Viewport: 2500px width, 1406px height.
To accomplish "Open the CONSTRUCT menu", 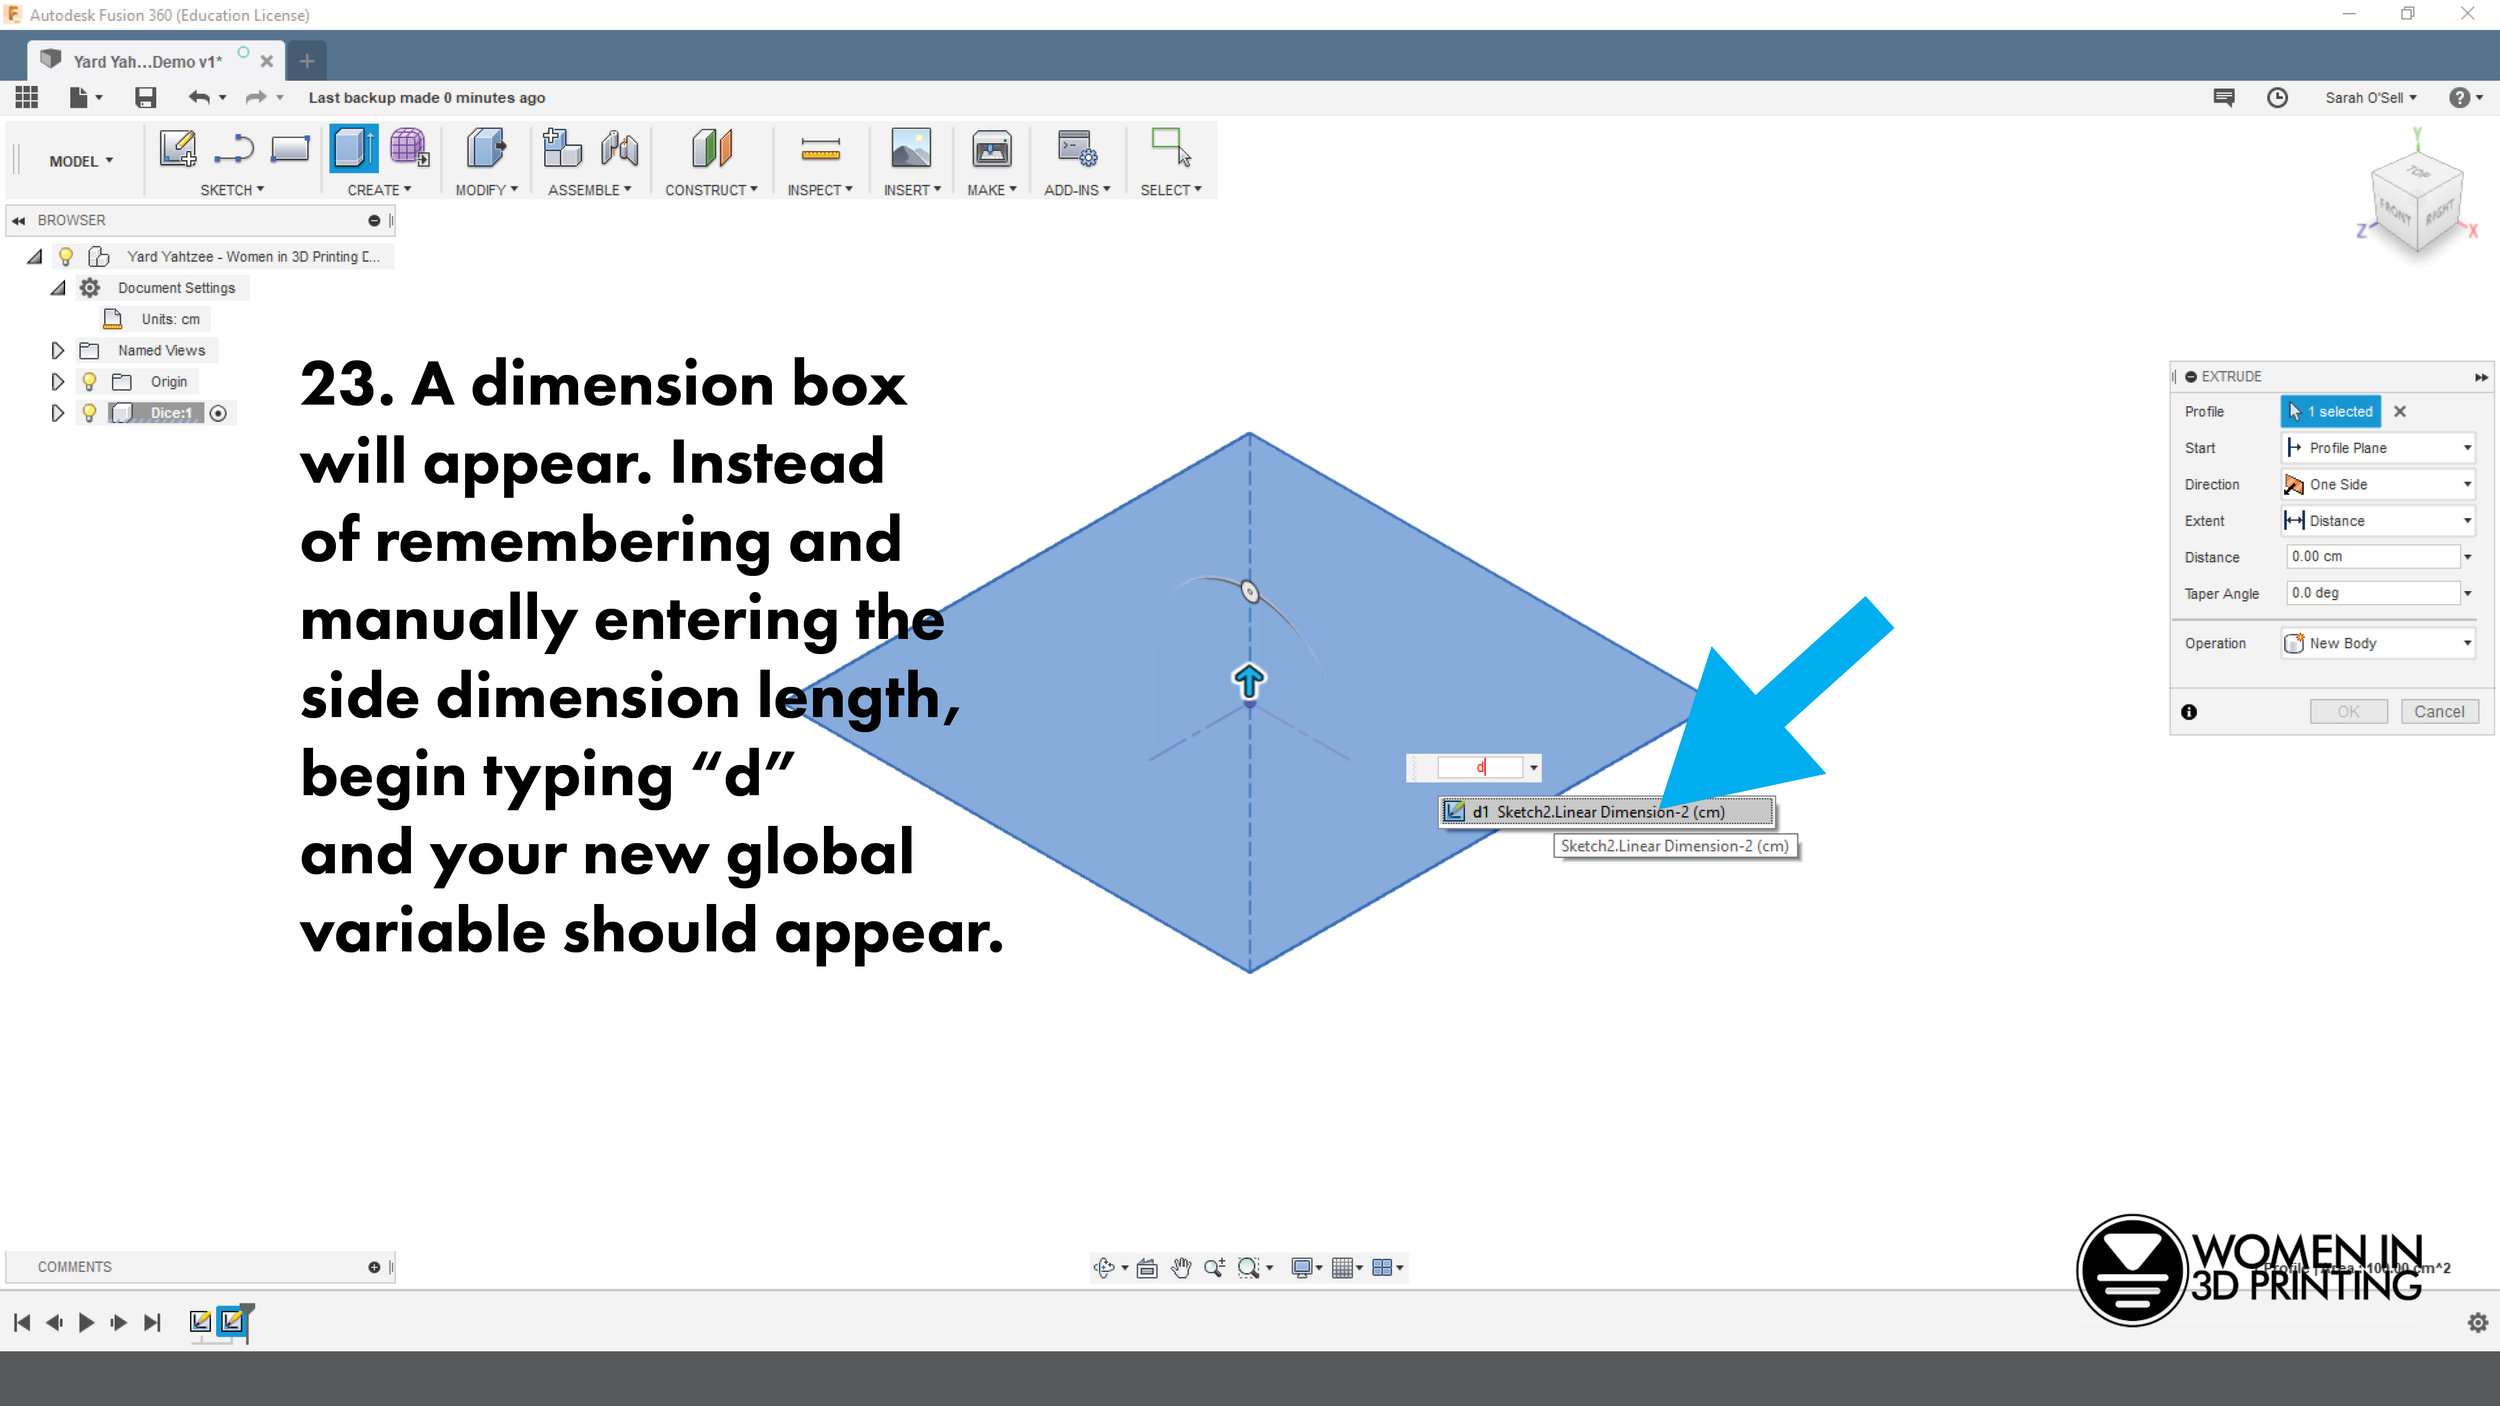I will tap(711, 190).
